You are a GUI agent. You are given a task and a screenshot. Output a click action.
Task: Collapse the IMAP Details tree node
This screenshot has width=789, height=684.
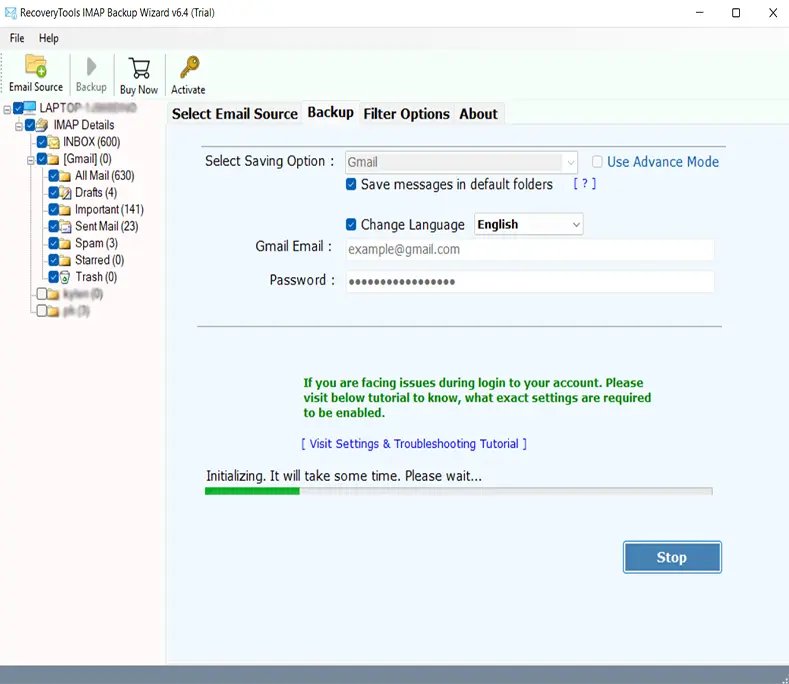(19, 126)
